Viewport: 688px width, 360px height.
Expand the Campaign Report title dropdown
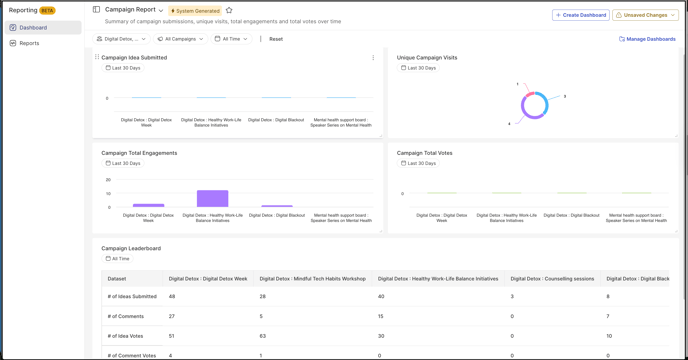tap(161, 11)
